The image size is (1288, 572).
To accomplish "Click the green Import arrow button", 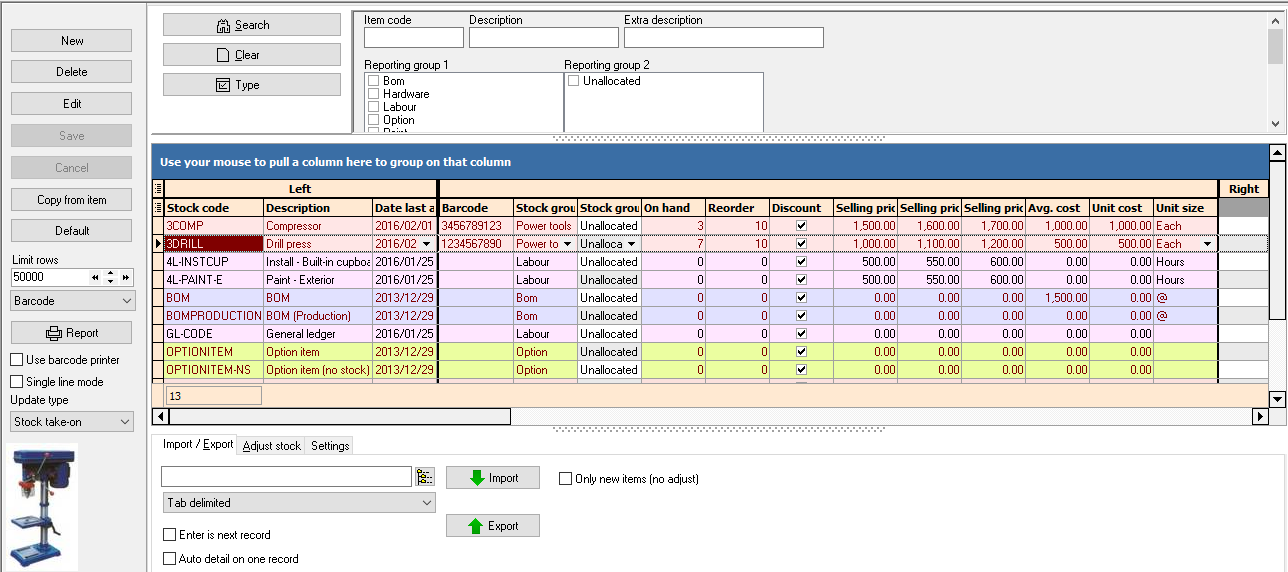I will [x=492, y=478].
